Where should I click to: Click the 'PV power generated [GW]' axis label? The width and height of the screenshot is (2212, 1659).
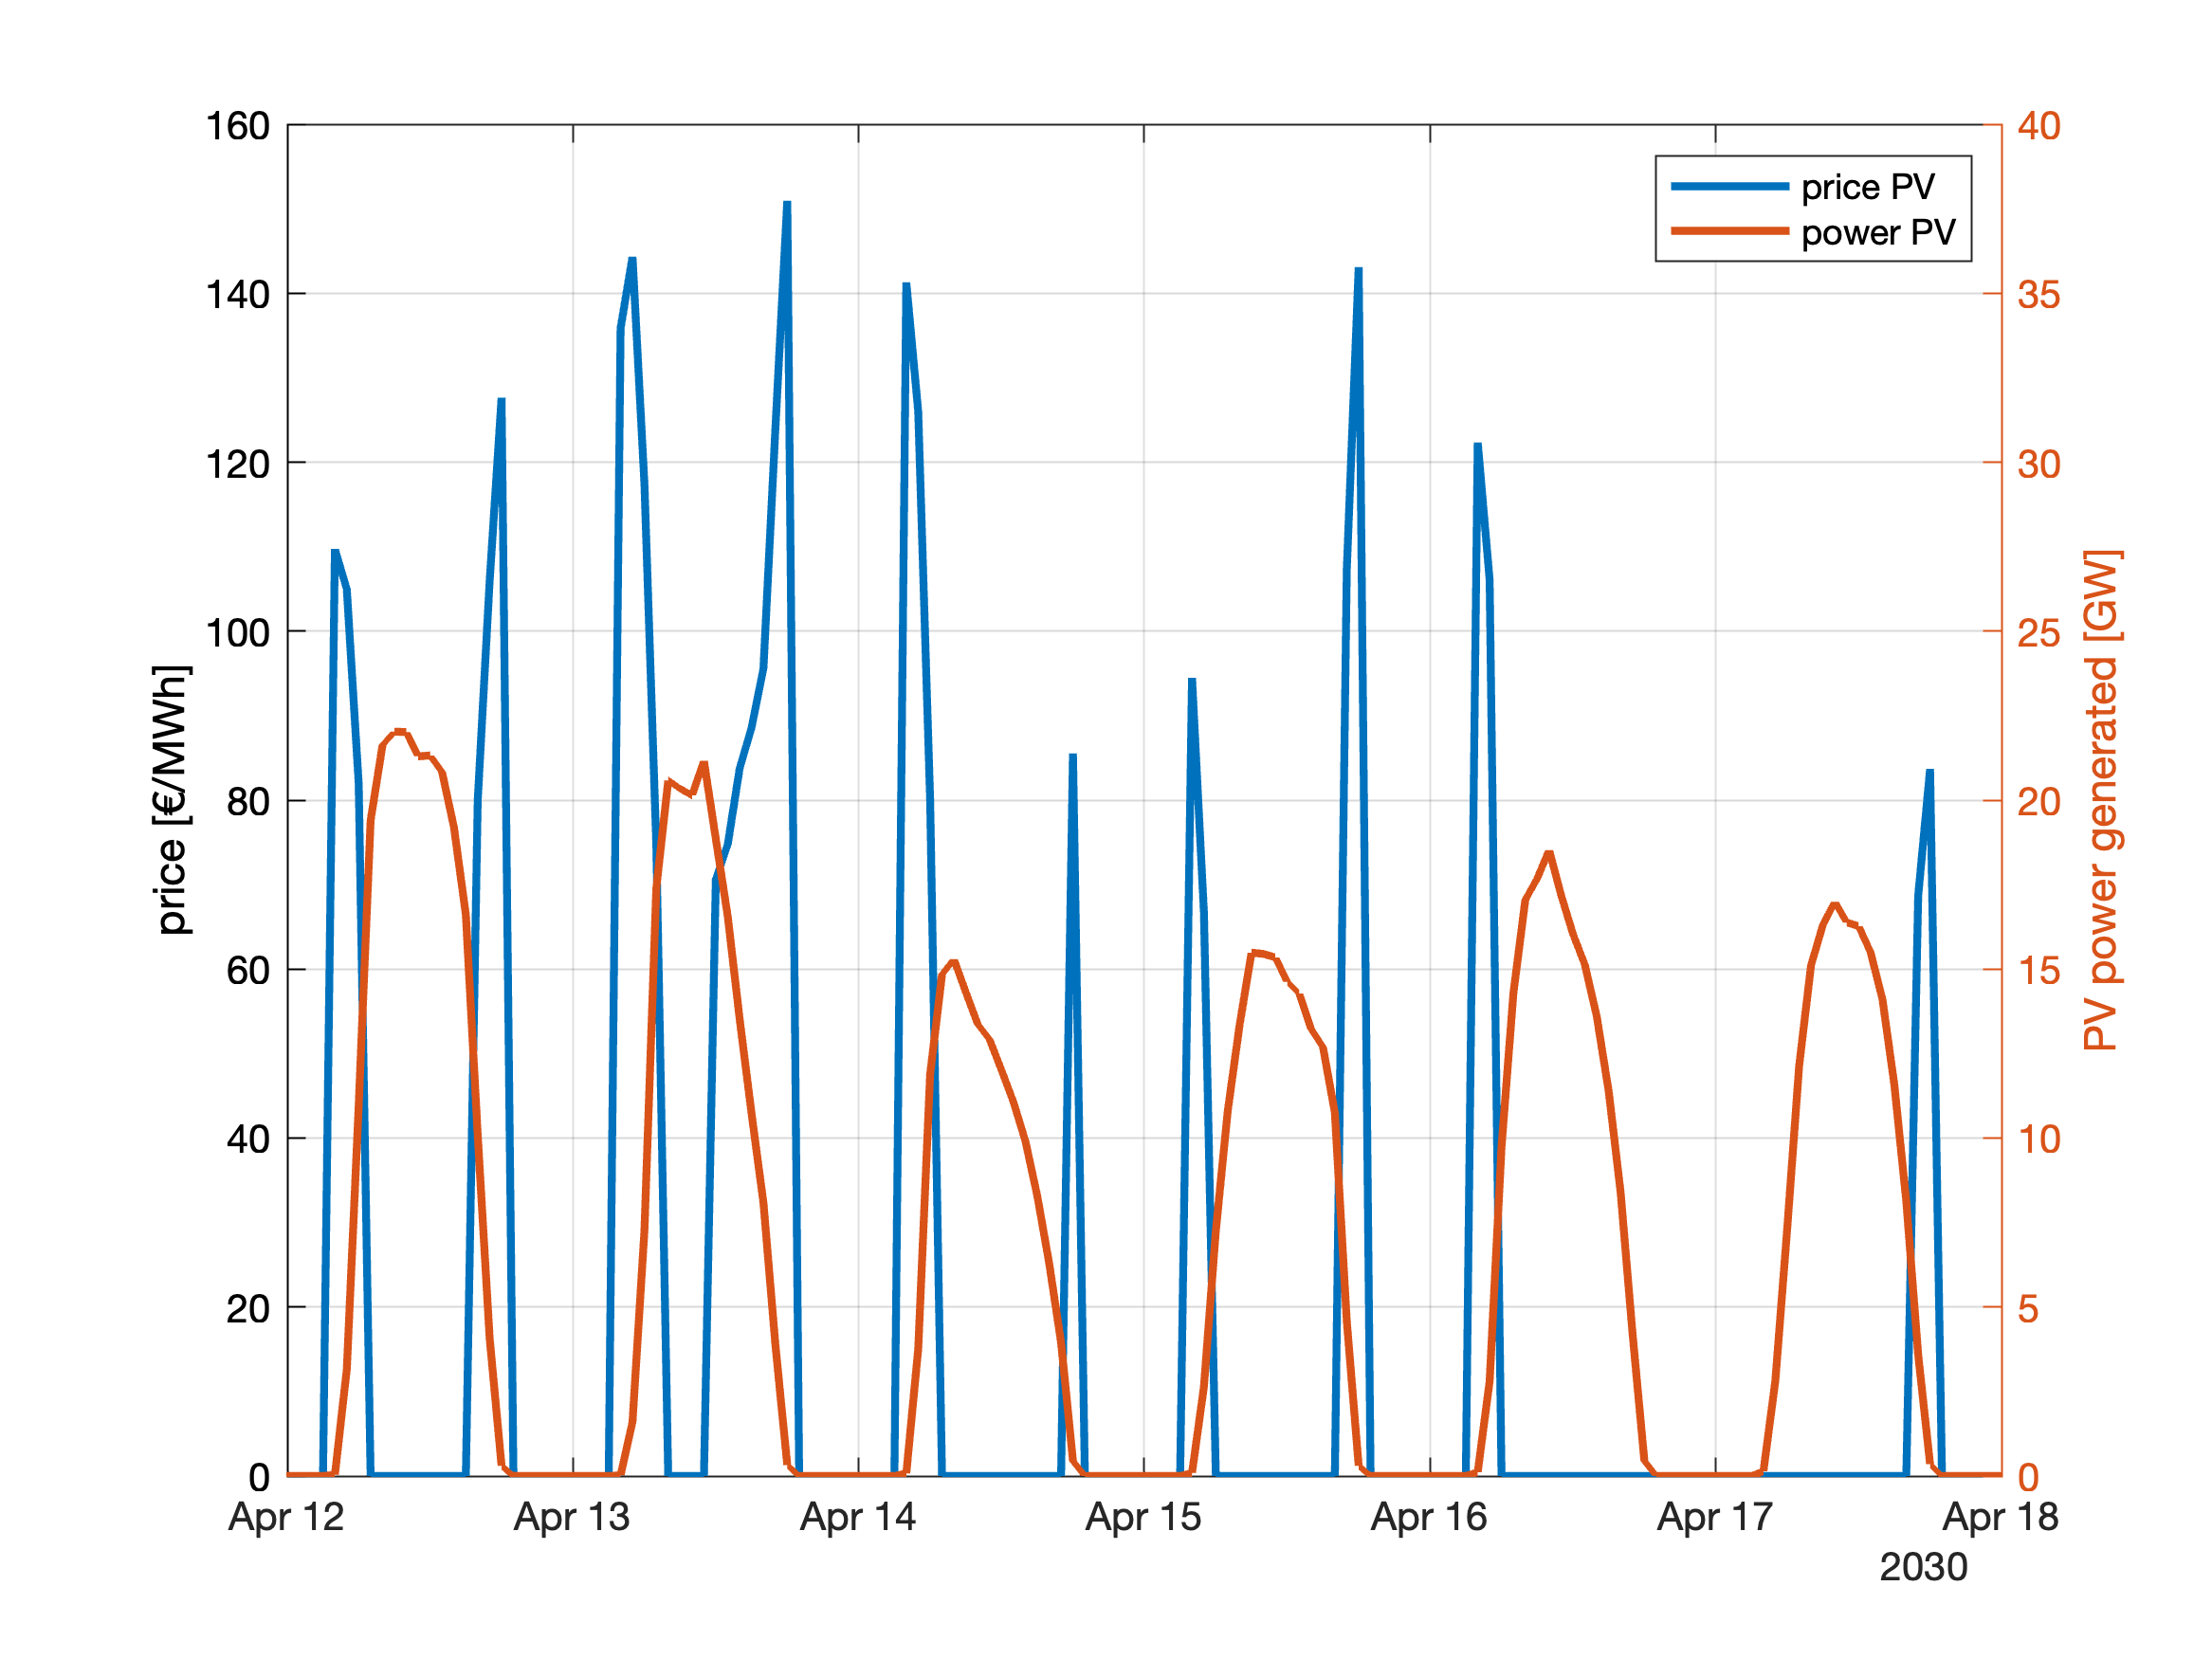(2101, 800)
